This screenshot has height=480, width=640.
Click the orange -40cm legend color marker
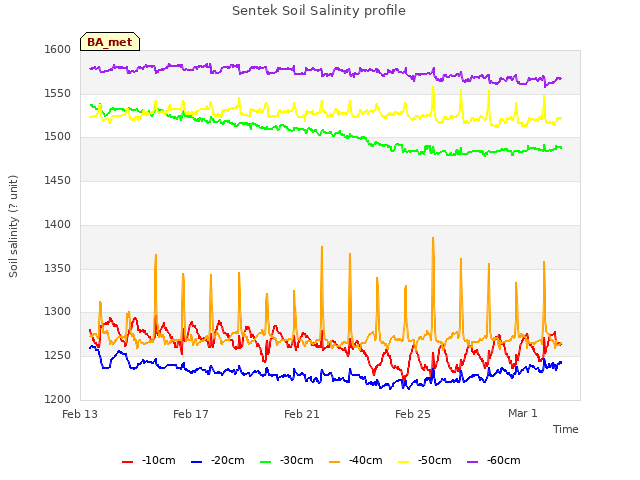334,462
